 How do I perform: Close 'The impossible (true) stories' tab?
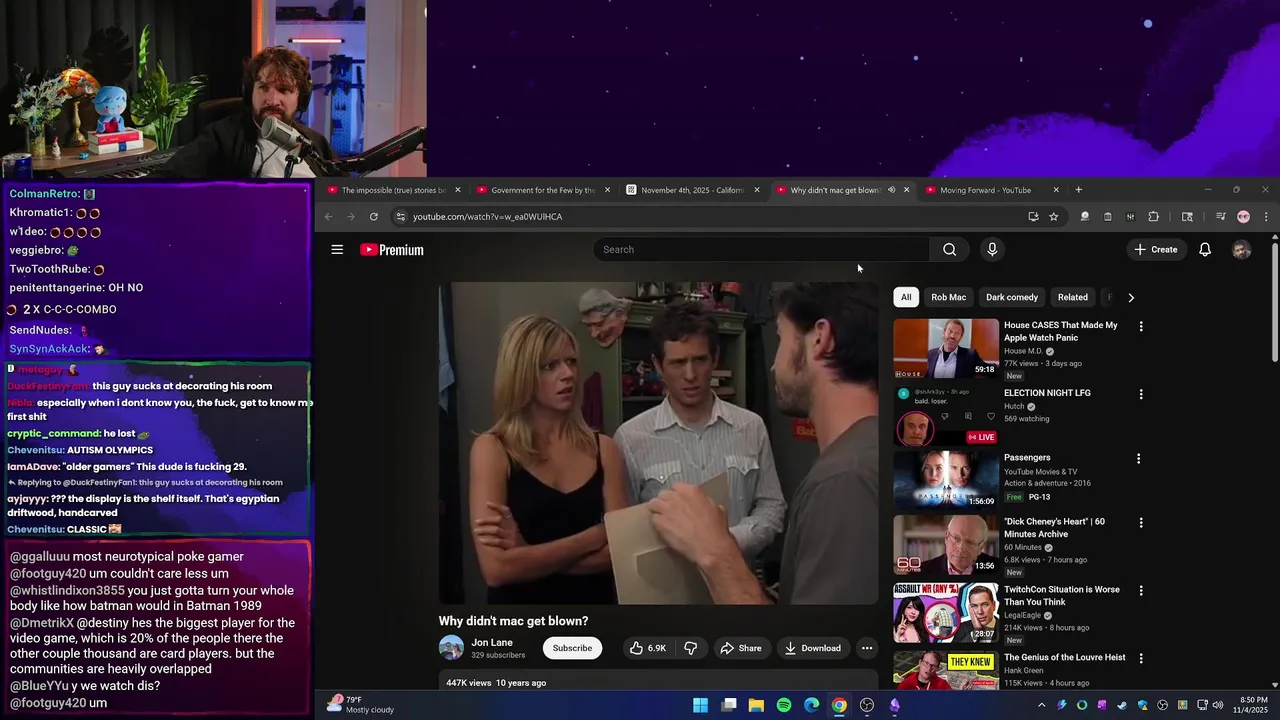click(458, 190)
